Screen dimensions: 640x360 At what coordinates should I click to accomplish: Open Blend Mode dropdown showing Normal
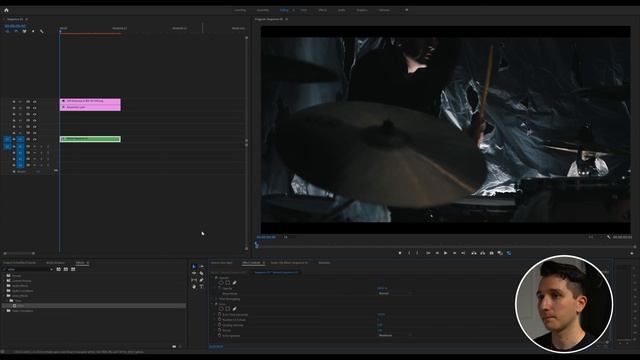395,293
